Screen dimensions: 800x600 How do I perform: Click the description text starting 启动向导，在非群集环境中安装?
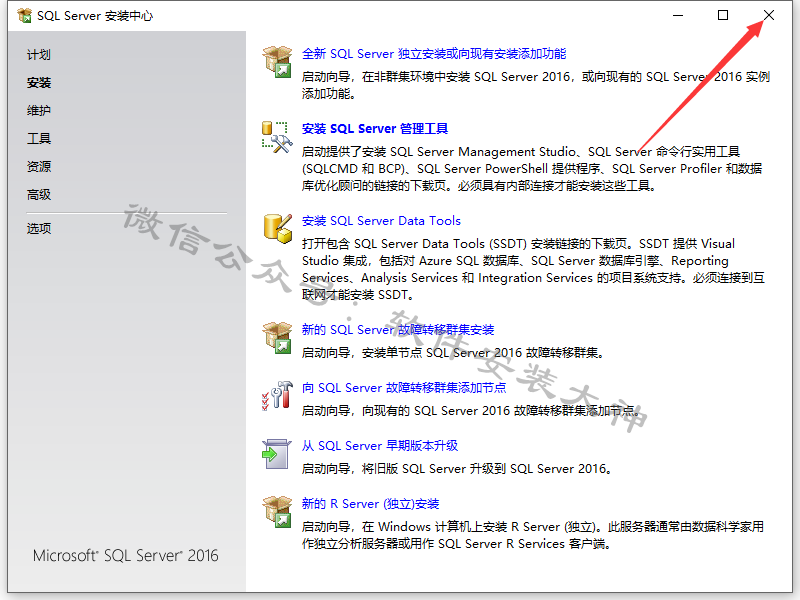point(536,85)
